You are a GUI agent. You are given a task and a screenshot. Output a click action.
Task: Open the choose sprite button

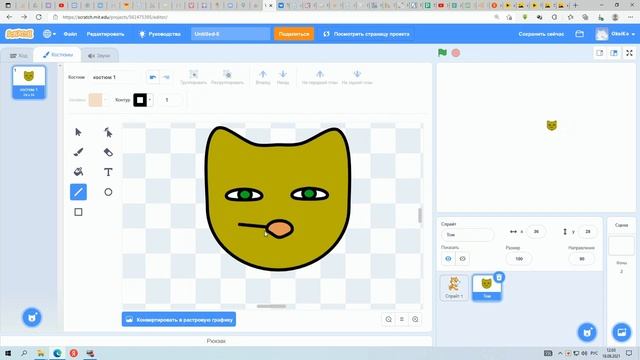[587, 332]
